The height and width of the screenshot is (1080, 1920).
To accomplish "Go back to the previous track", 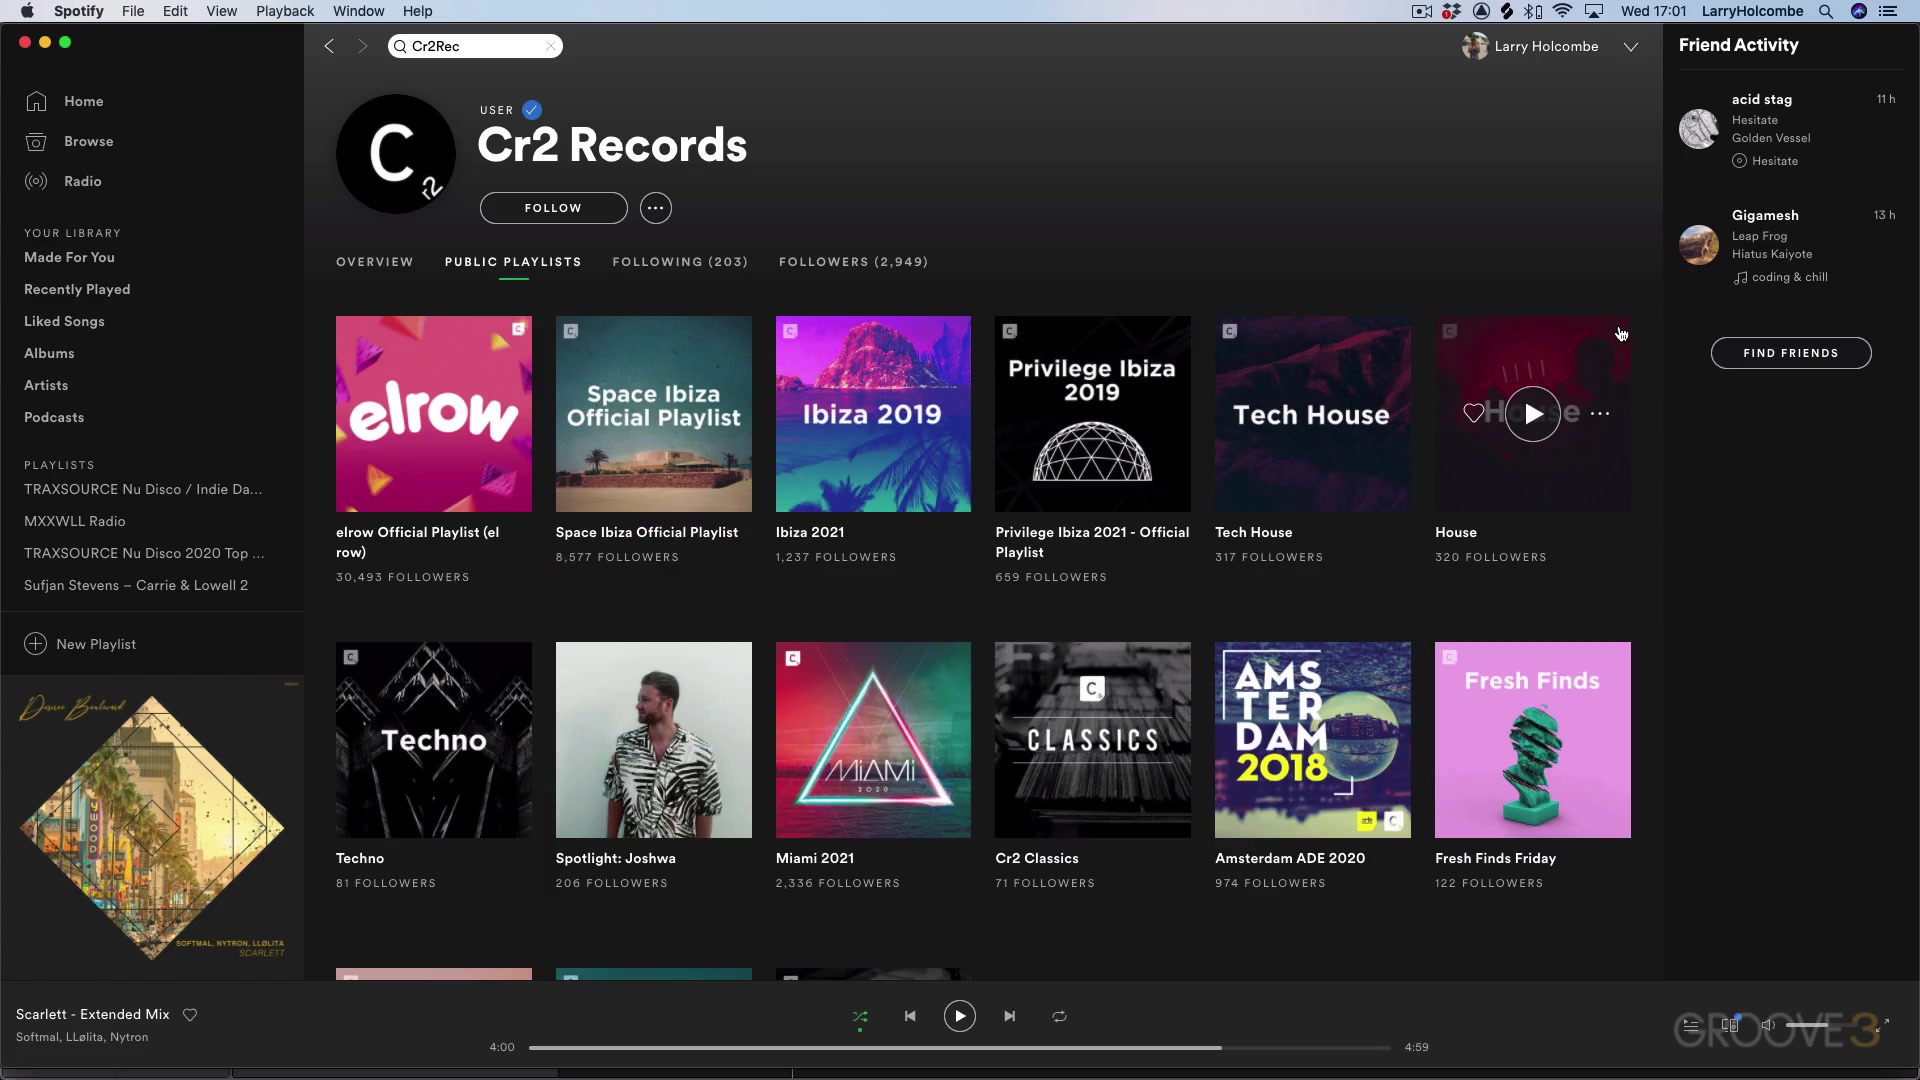I will [910, 1016].
